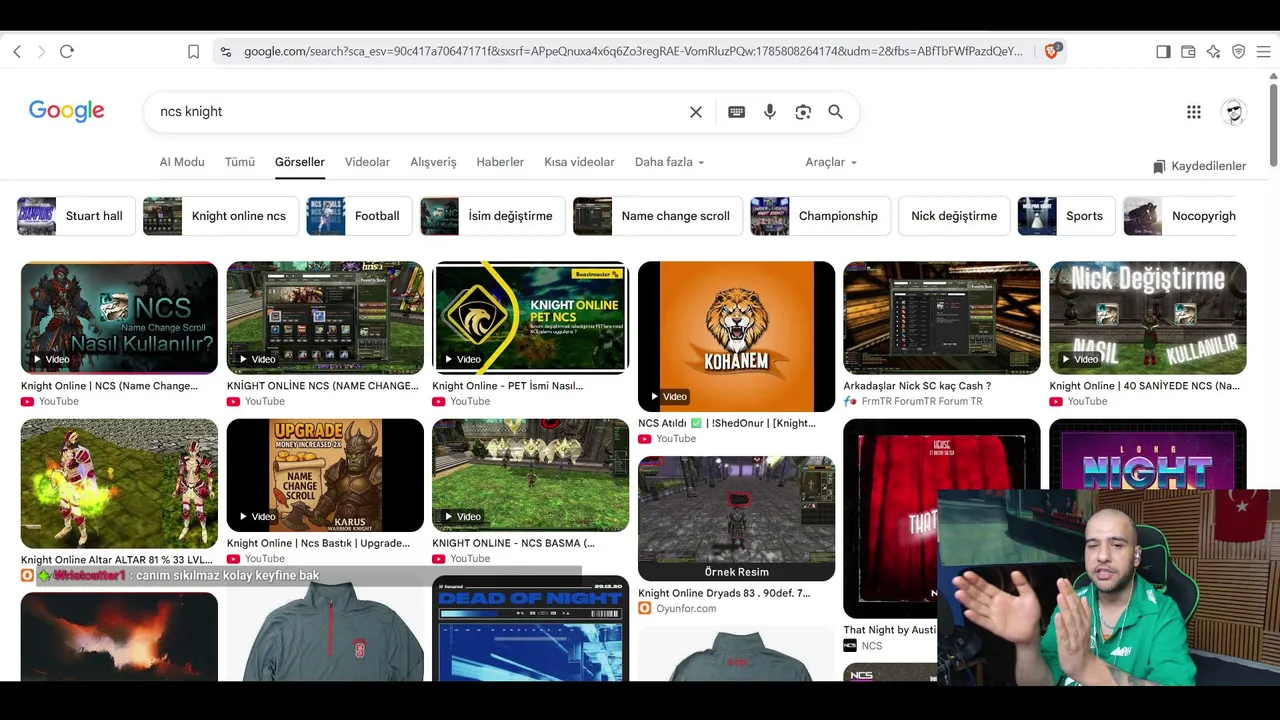Open the Örnek Resim Dryads thumbnail
The width and height of the screenshot is (1280, 720).
[736, 519]
